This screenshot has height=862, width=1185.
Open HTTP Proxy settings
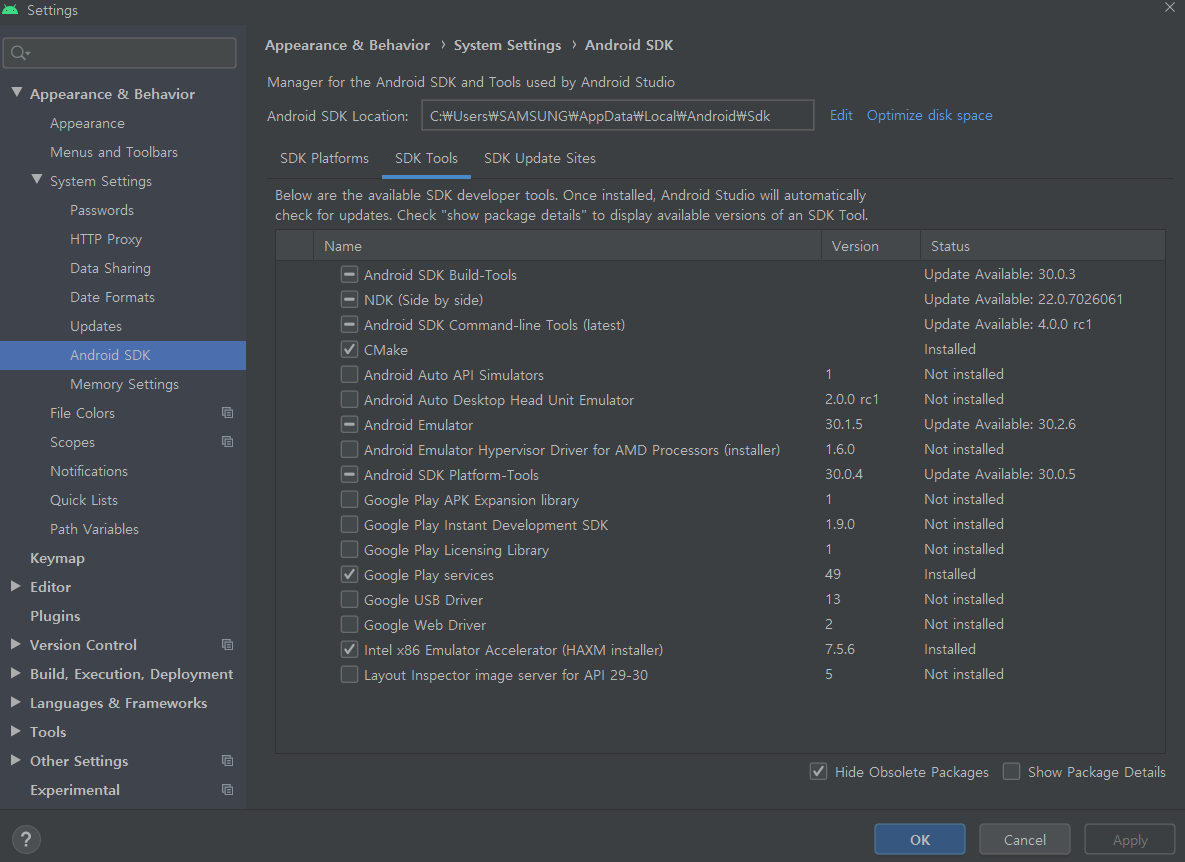pos(106,239)
